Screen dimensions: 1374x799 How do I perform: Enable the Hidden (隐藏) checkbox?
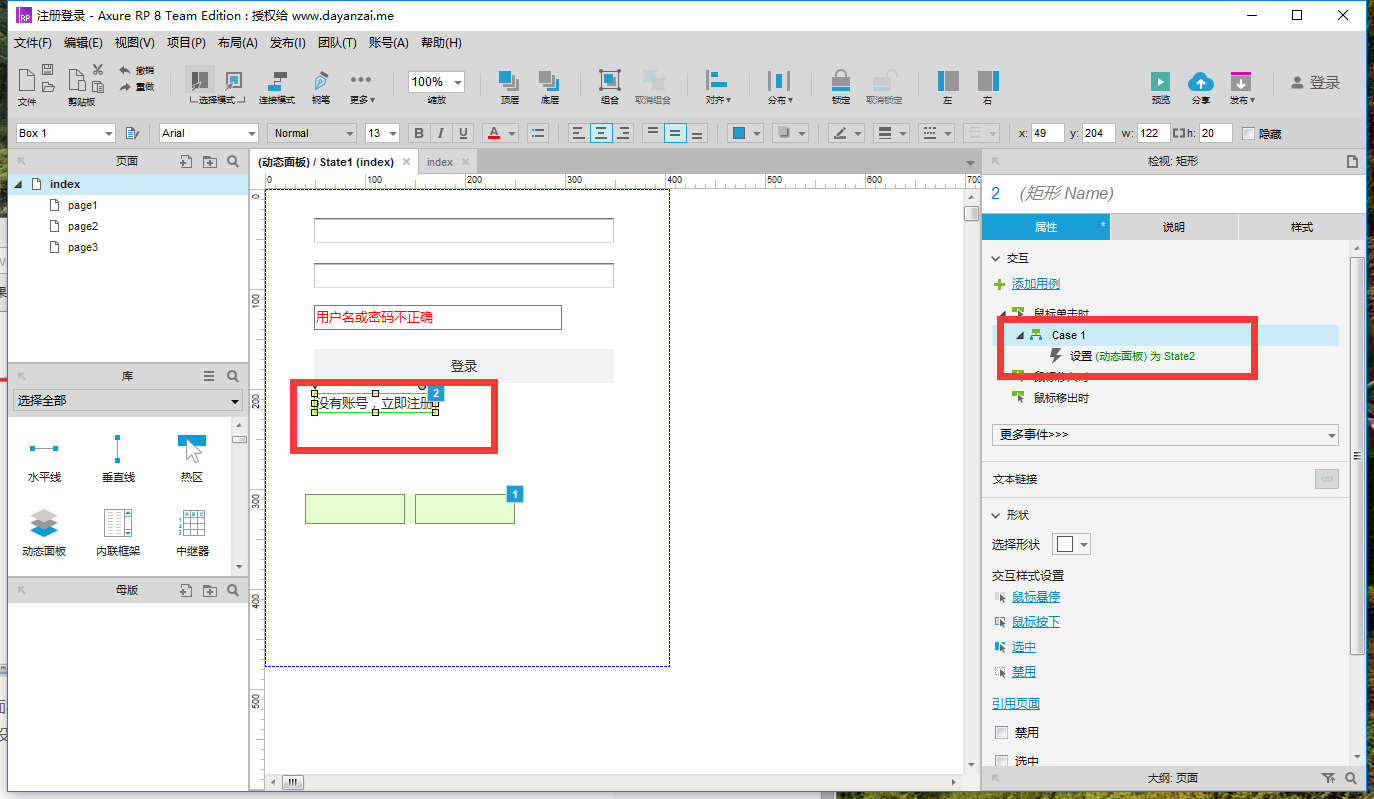pos(1248,133)
